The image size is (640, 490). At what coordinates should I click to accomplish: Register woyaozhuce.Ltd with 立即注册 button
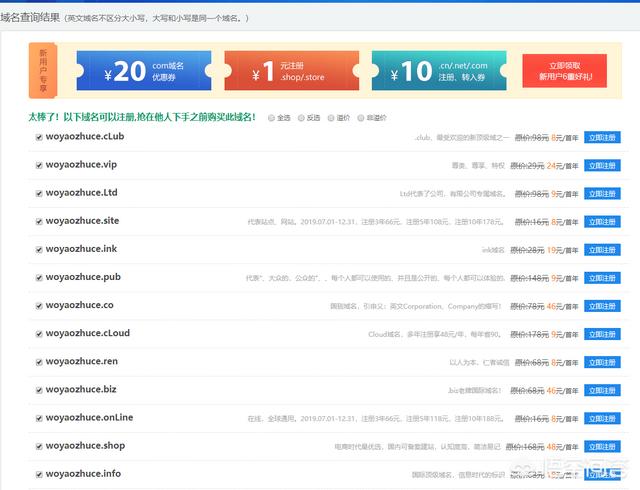(x=601, y=194)
